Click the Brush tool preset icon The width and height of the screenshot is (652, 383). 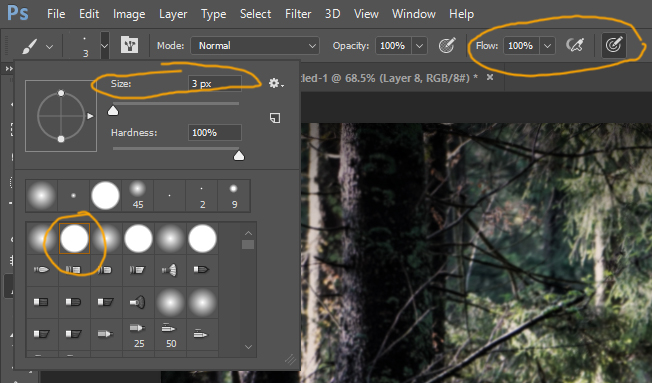coord(30,46)
